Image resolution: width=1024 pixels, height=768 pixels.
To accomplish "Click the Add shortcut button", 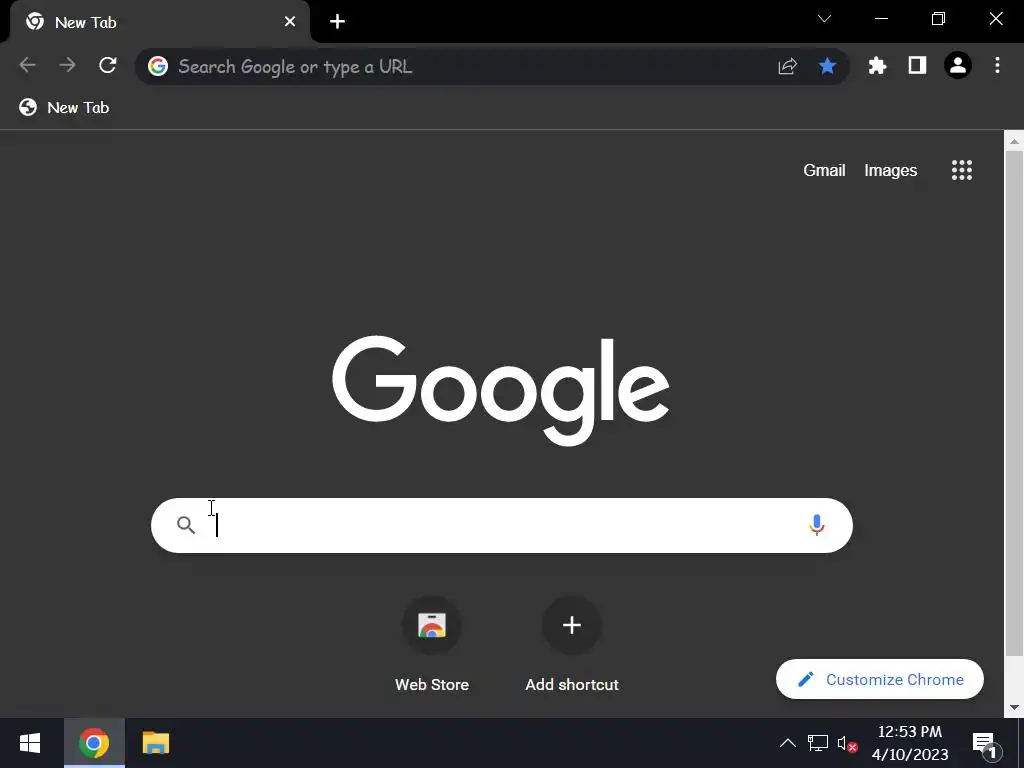I will (572, 645).
